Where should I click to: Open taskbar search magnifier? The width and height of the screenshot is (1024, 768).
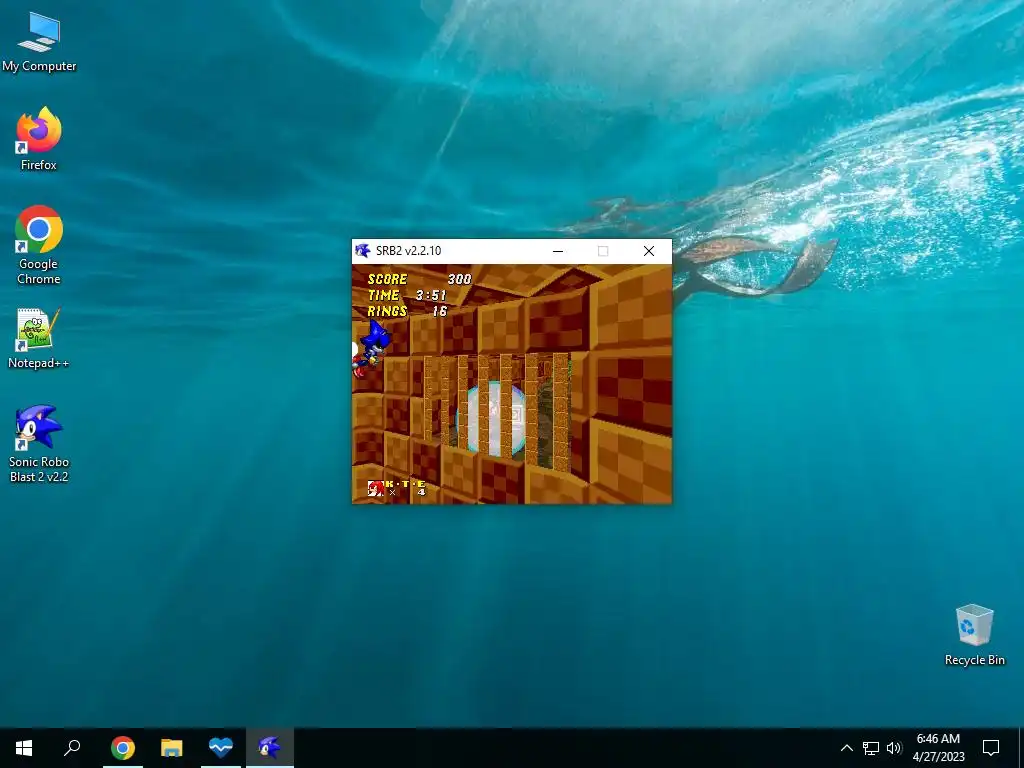click(x=72, y=748)
